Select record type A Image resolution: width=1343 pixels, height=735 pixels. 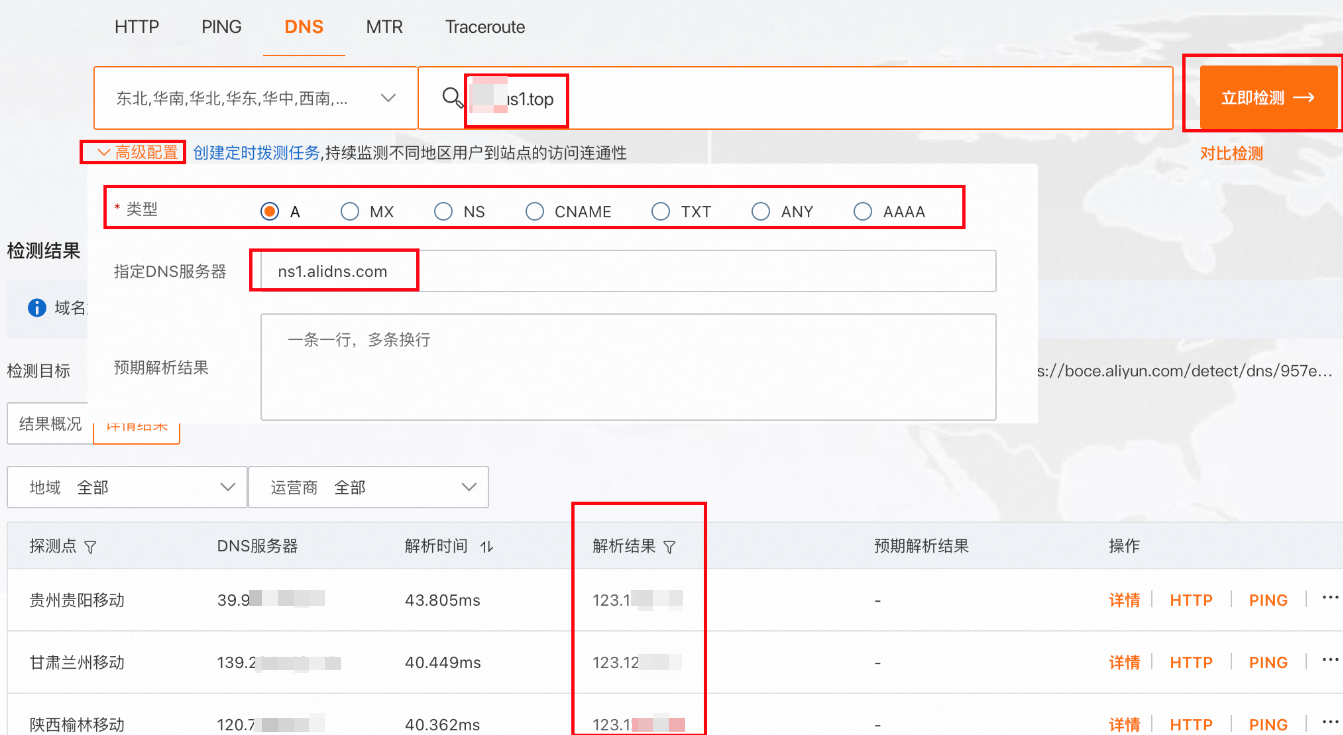269,211
